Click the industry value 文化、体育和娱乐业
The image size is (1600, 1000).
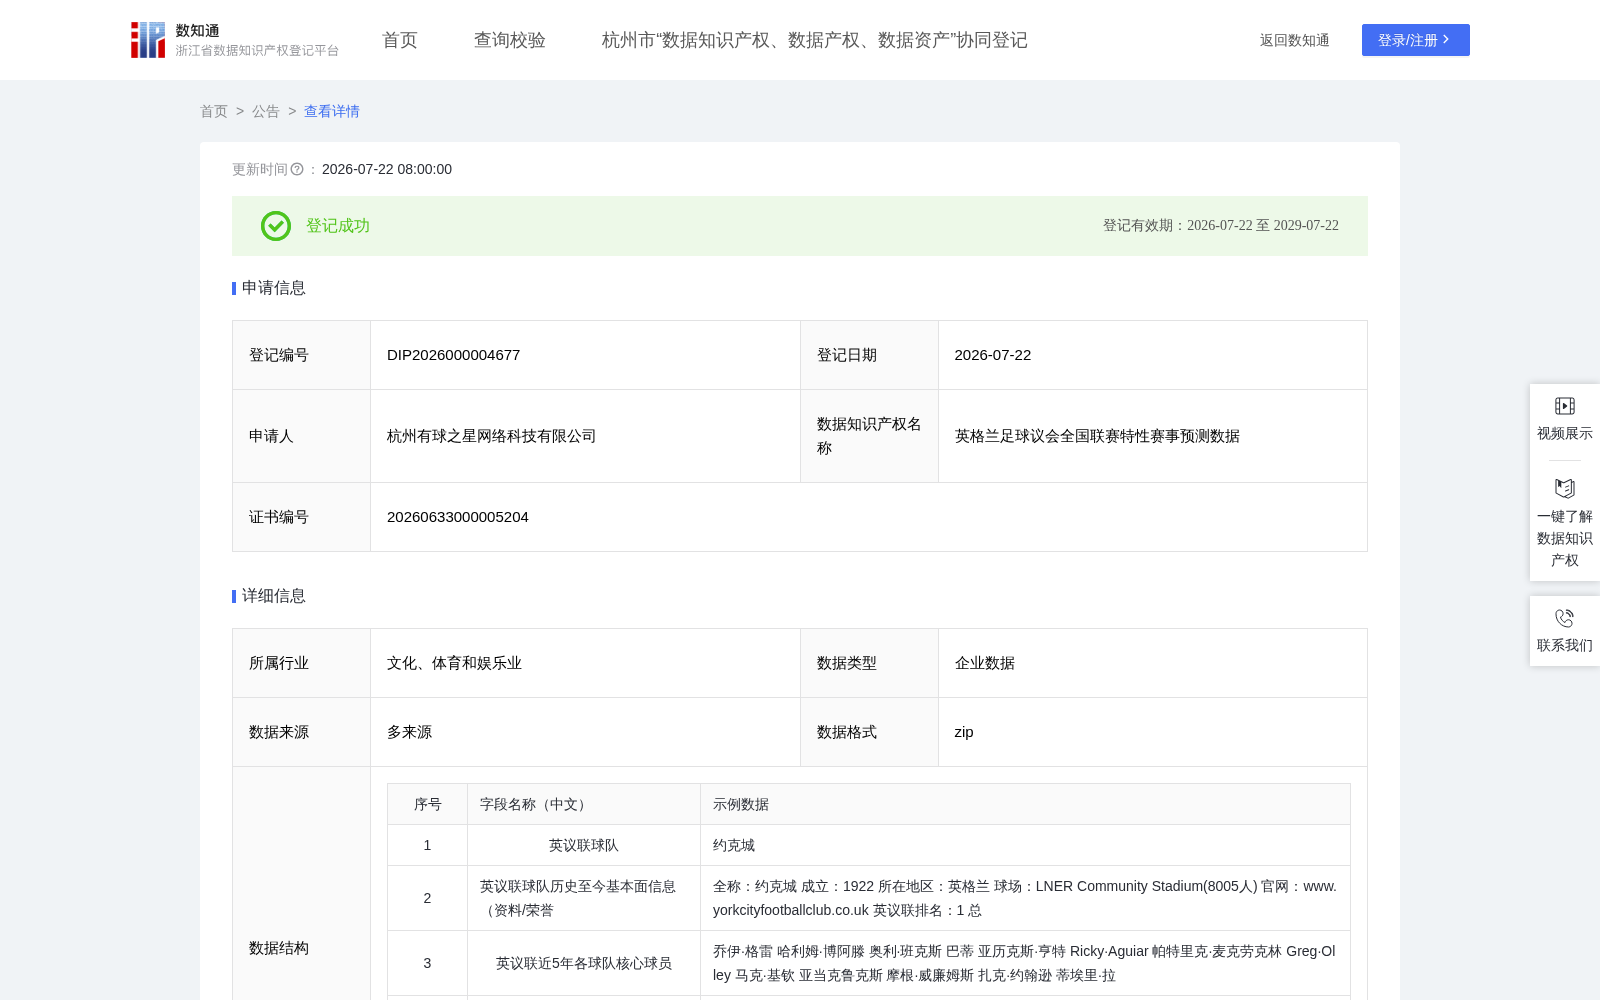coord(454,663)
